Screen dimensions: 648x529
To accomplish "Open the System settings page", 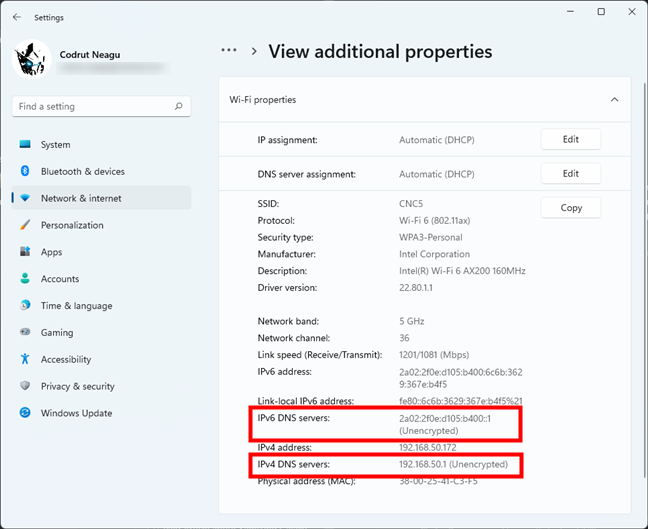I will point(101,145).
